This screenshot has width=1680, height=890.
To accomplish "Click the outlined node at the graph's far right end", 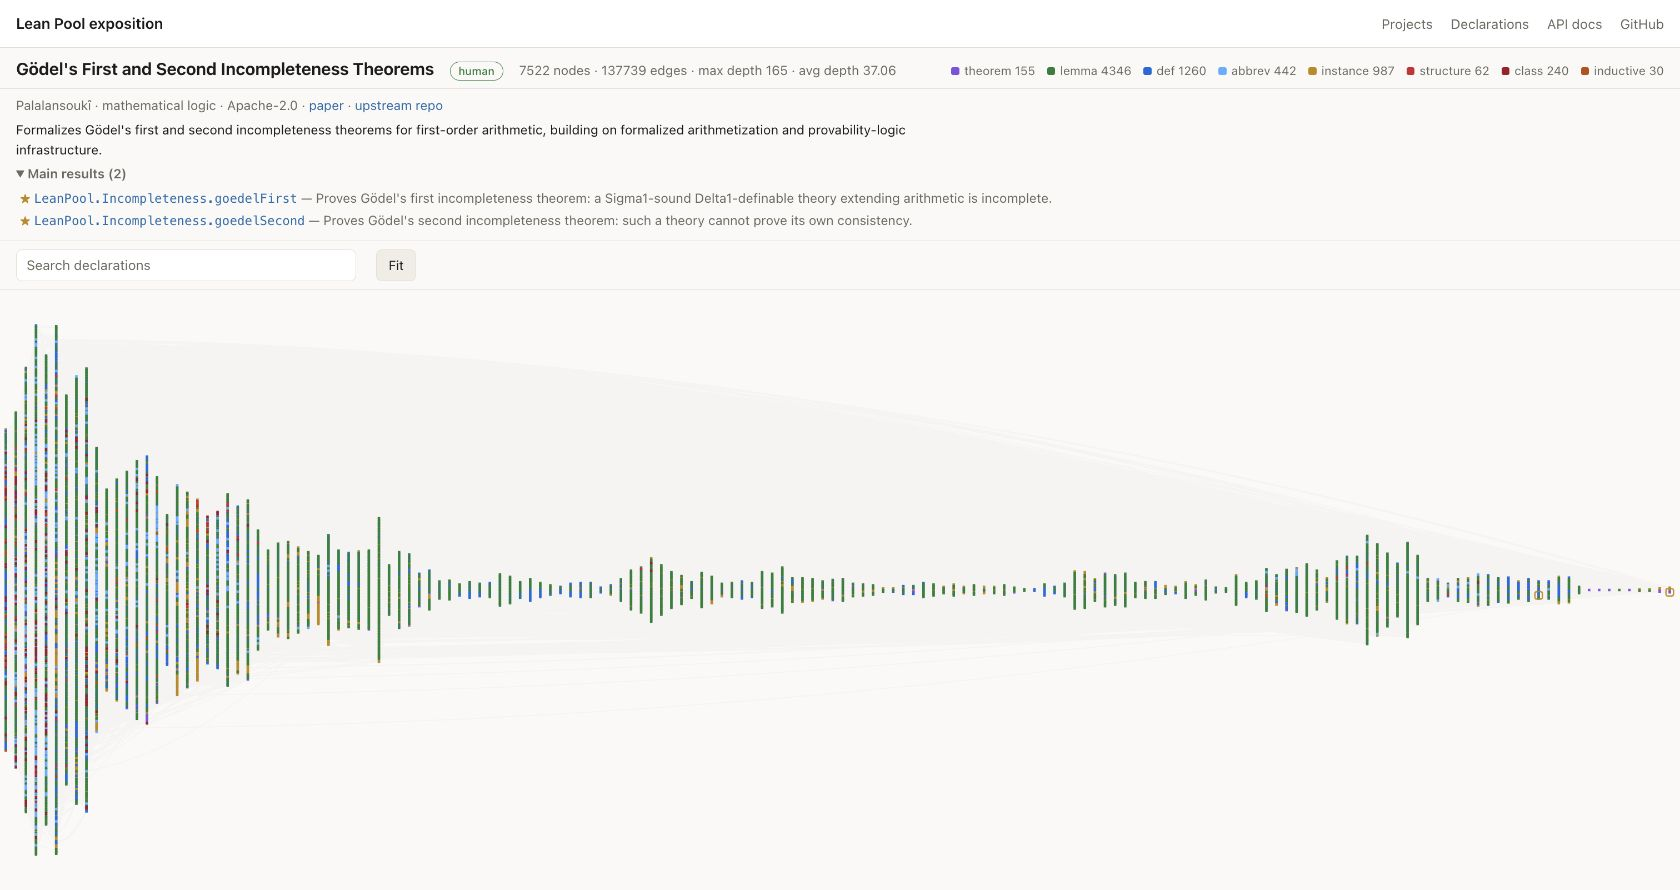I will [x=1669, y=592].
